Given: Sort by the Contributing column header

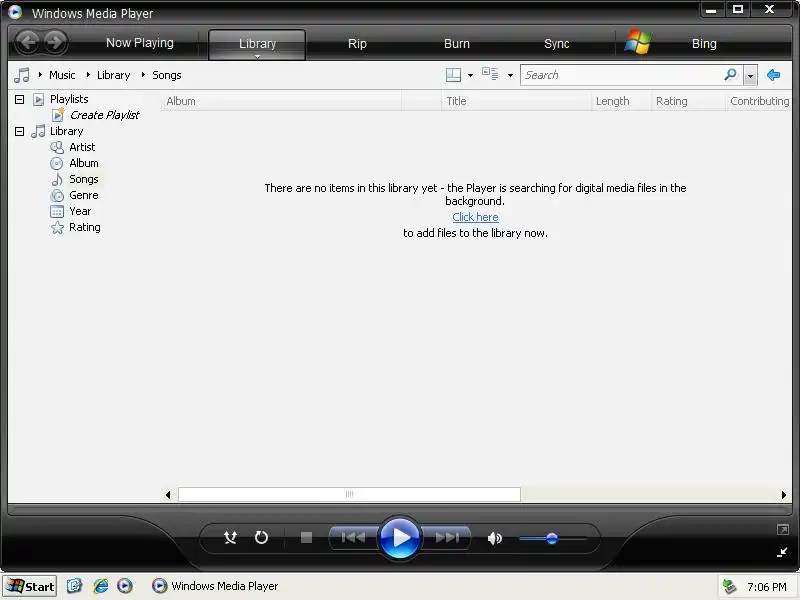Looking at the screenshot, I should (x=759, y=101).
